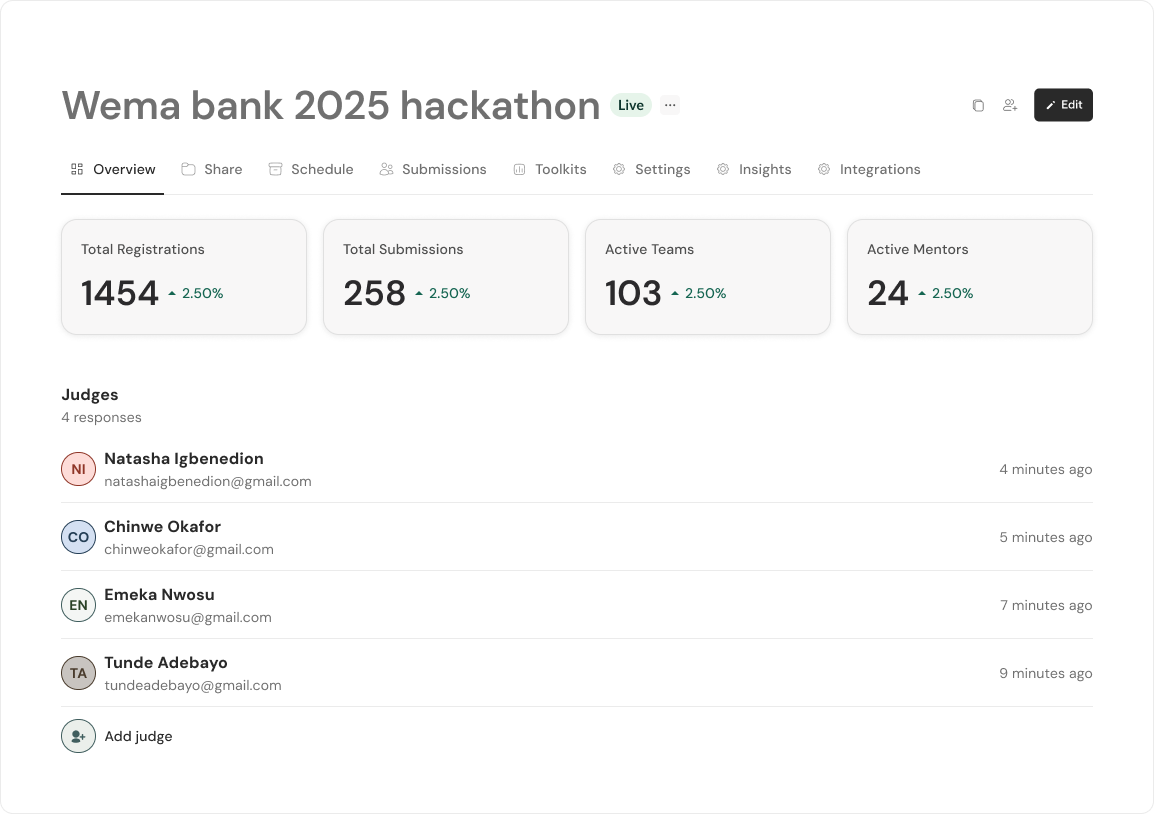Click the Add judge text link
Screen dimensions: 1154x814
[x=139, y=736]
